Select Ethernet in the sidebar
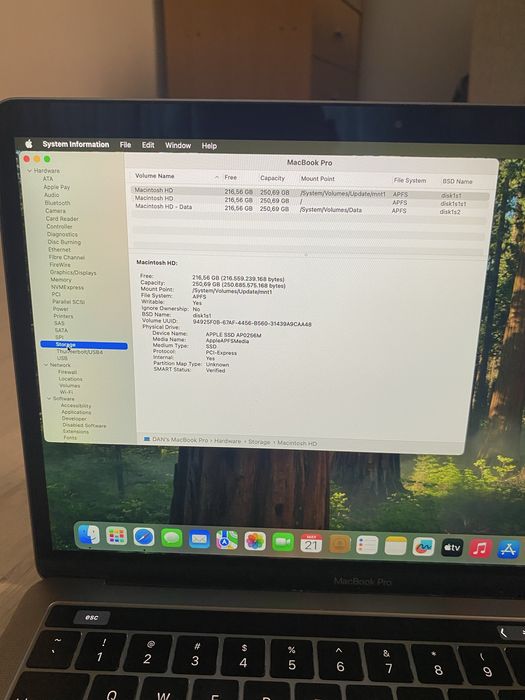The height and width of the screenshot is (700, 525). pyautogui.click(x=59, y=250)
